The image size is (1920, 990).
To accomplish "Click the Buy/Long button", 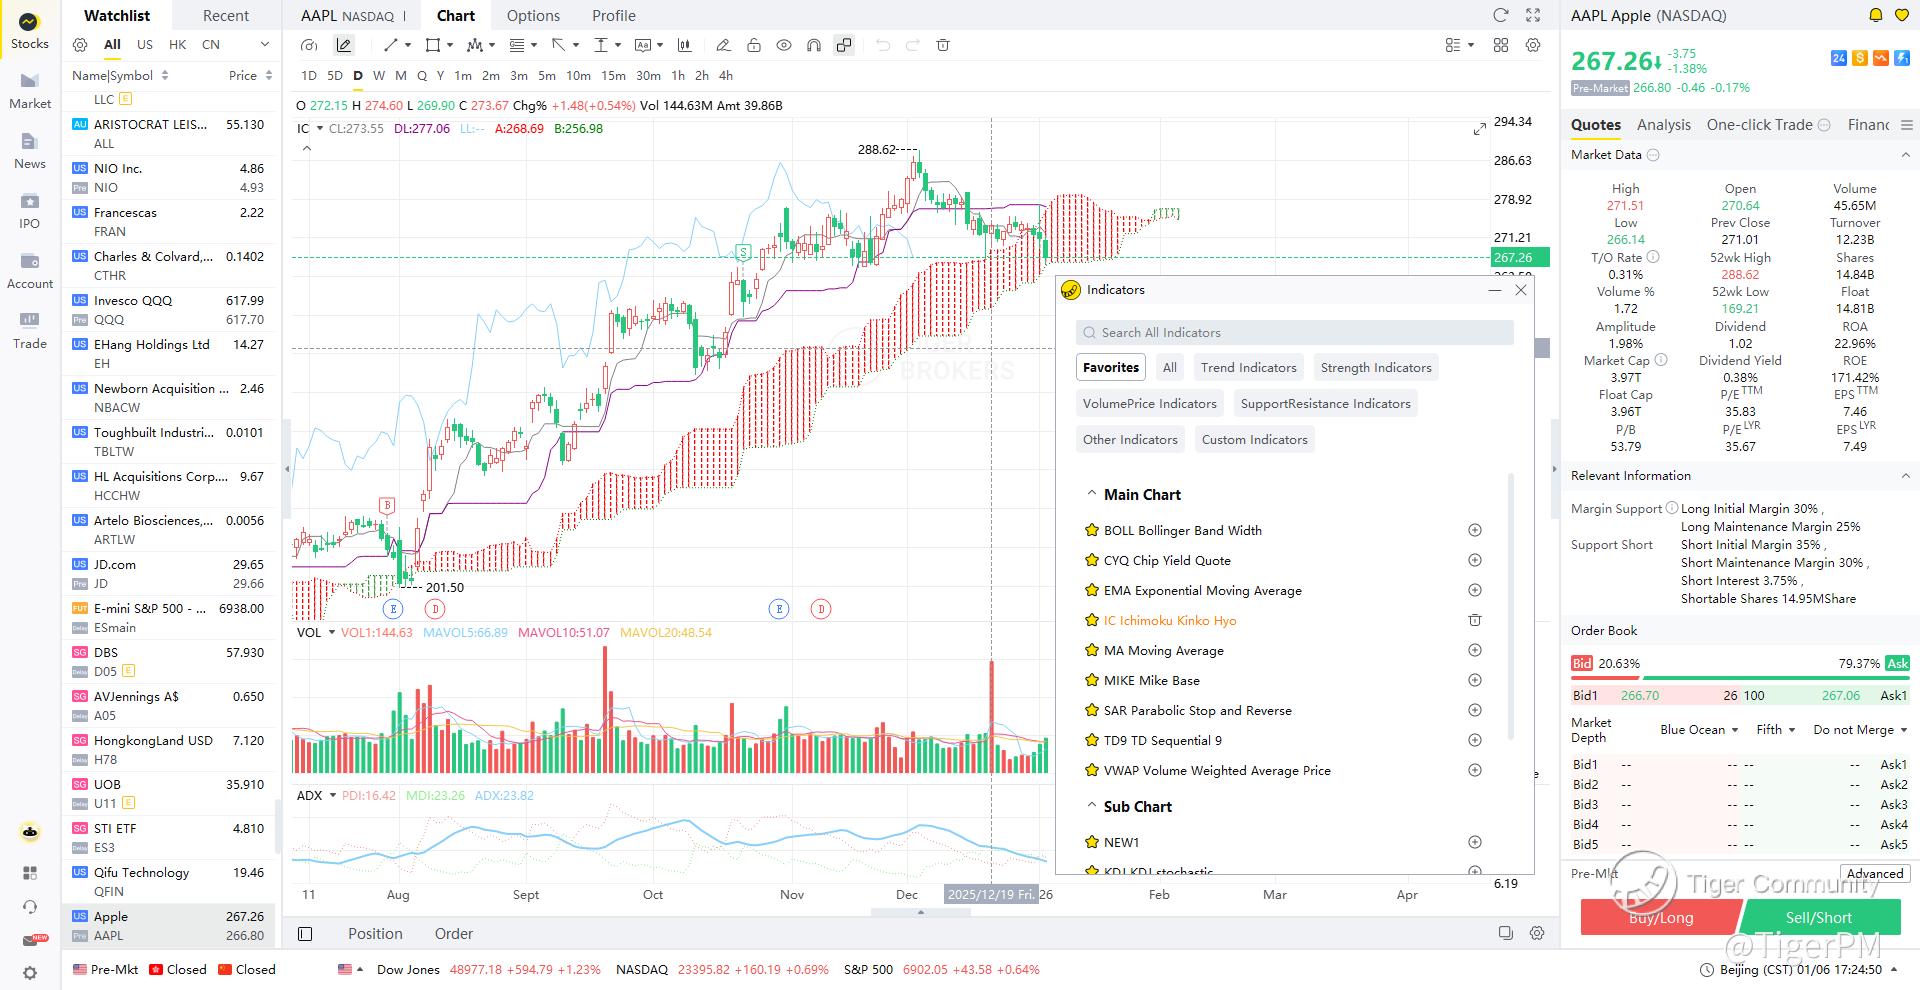I will [x=1661, y=917].
